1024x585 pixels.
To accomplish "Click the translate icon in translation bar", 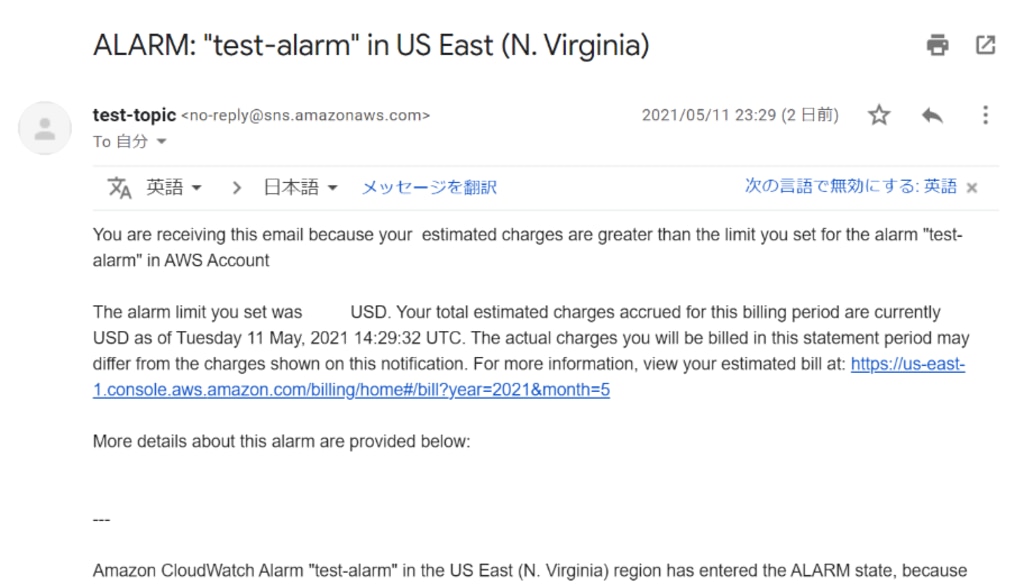I will 120,188.
